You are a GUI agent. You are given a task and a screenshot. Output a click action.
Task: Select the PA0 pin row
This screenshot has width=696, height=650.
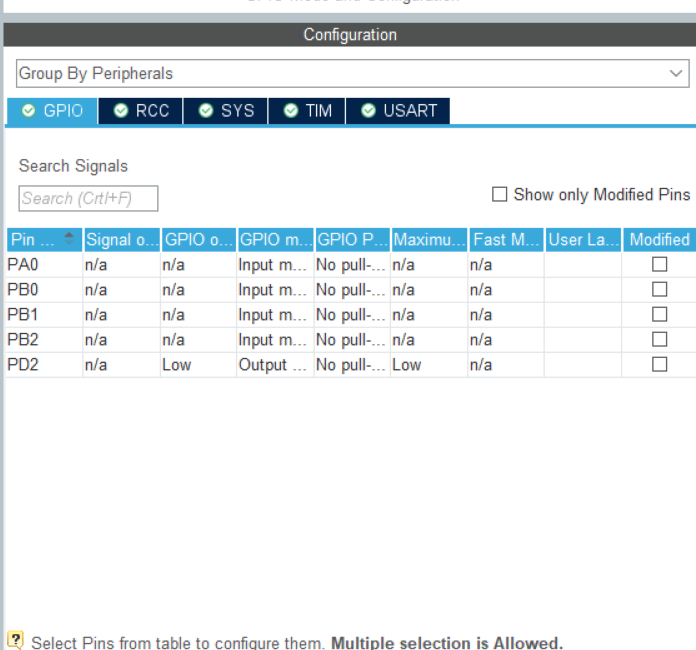tap(351, 265)
